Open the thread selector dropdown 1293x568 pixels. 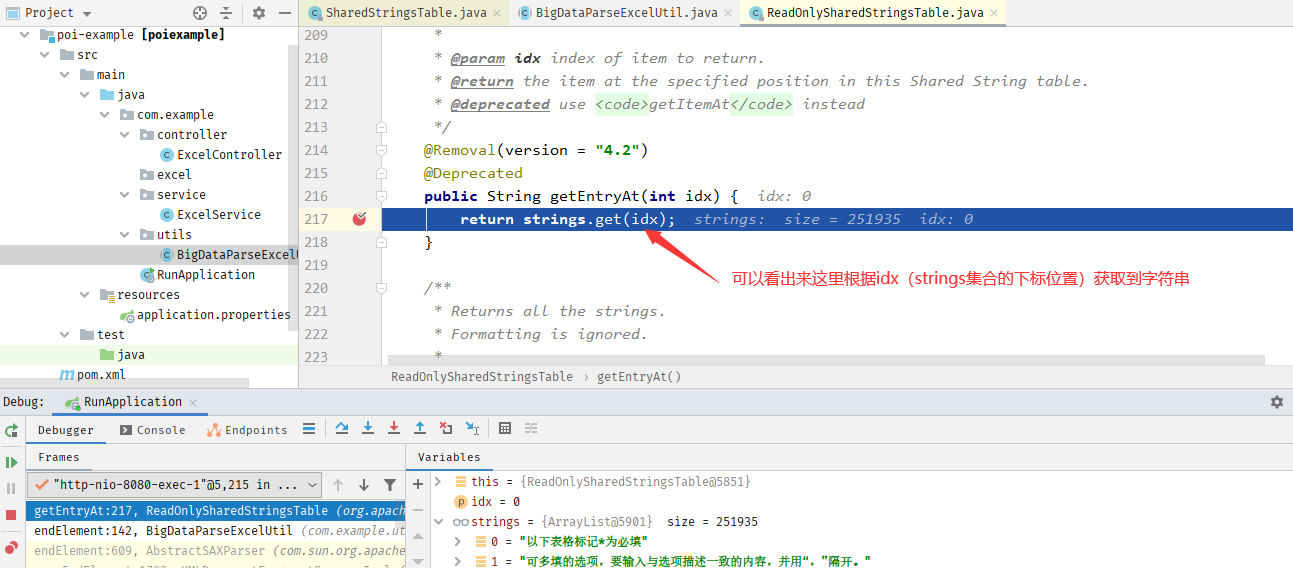point(174,484)
